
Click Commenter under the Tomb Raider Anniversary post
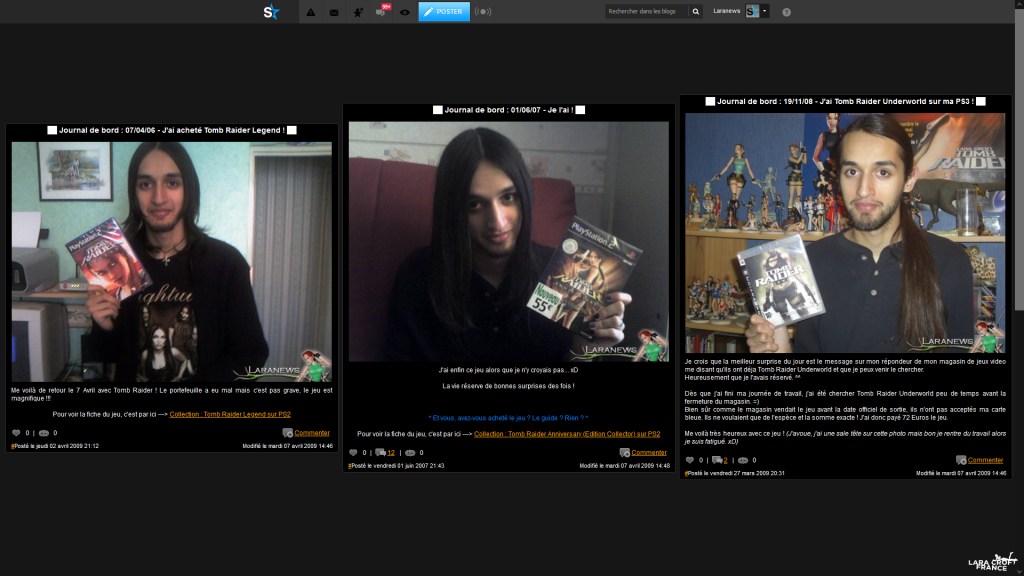(648, 452)
